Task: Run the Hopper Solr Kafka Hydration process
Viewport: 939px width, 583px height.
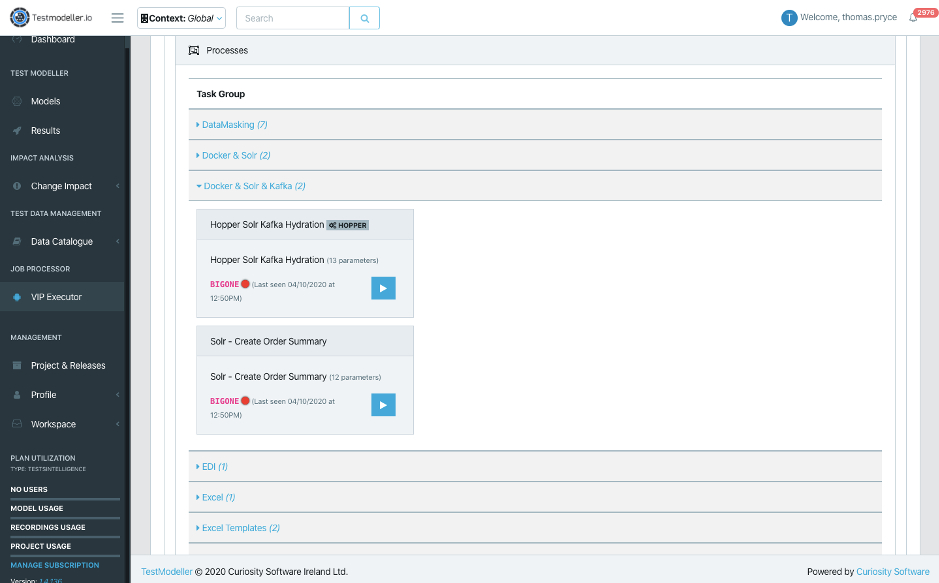Action: [x=383, y=288]
